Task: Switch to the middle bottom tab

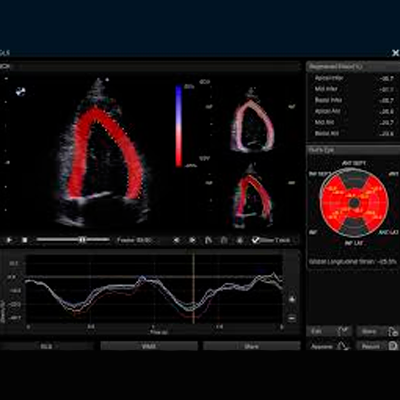Action: [x=149, y=346]
